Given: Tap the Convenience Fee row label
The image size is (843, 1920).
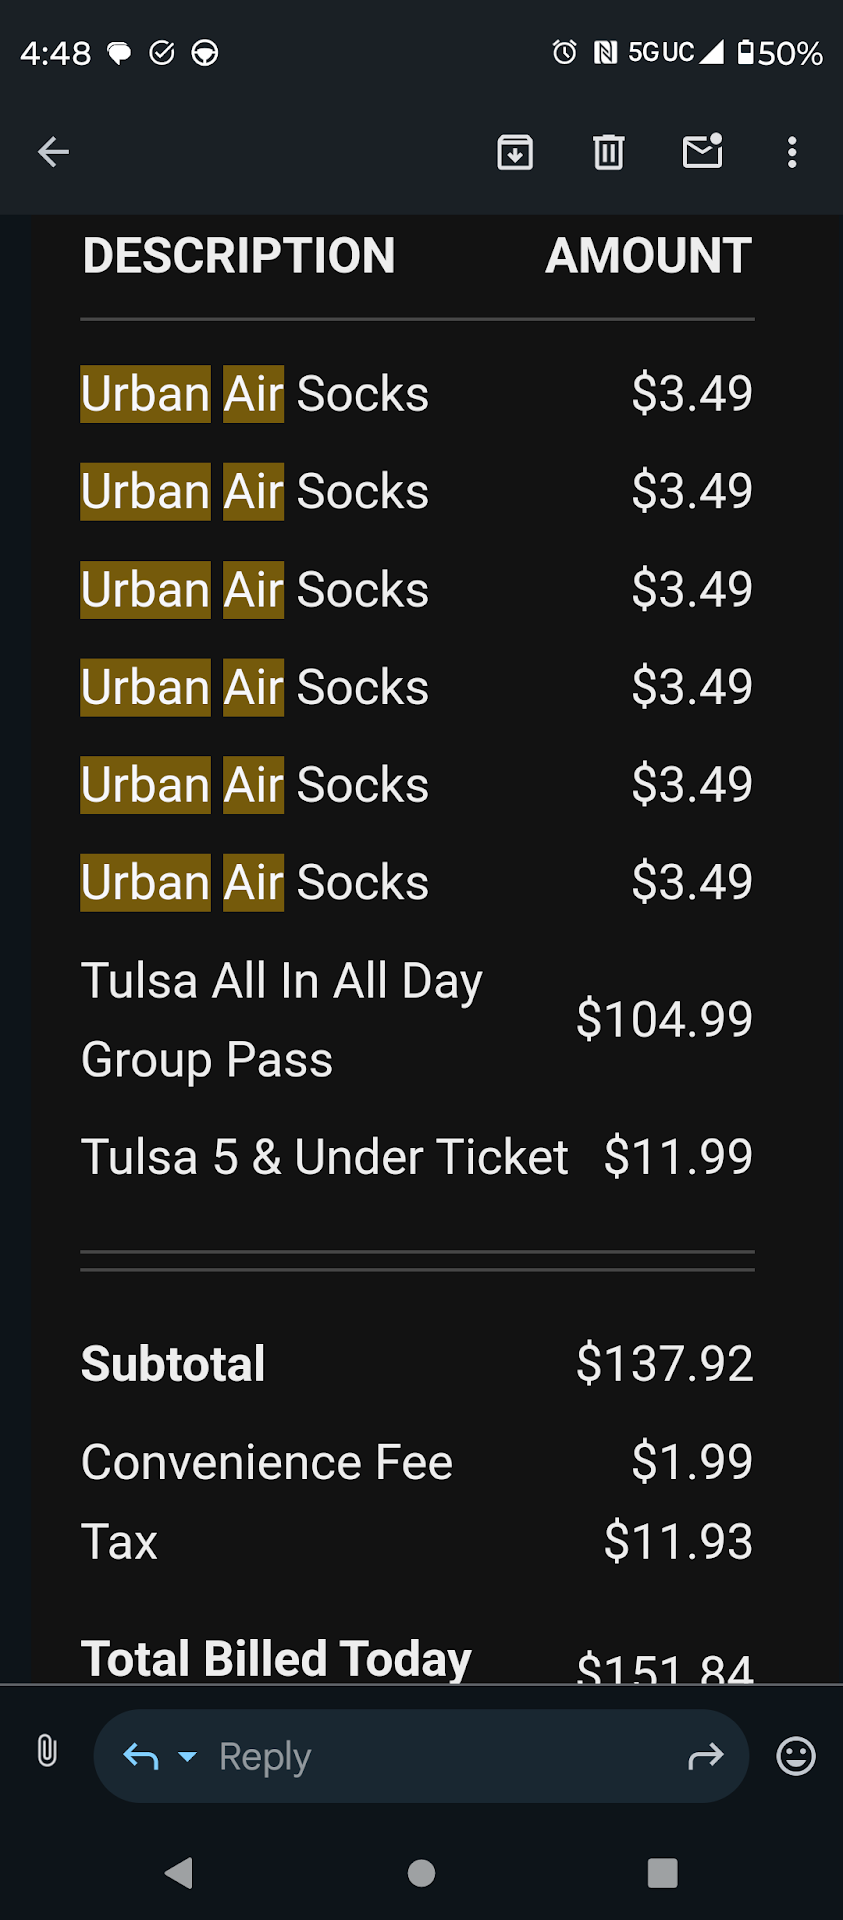Looking at the screenshot, I should pos(267,1462).
